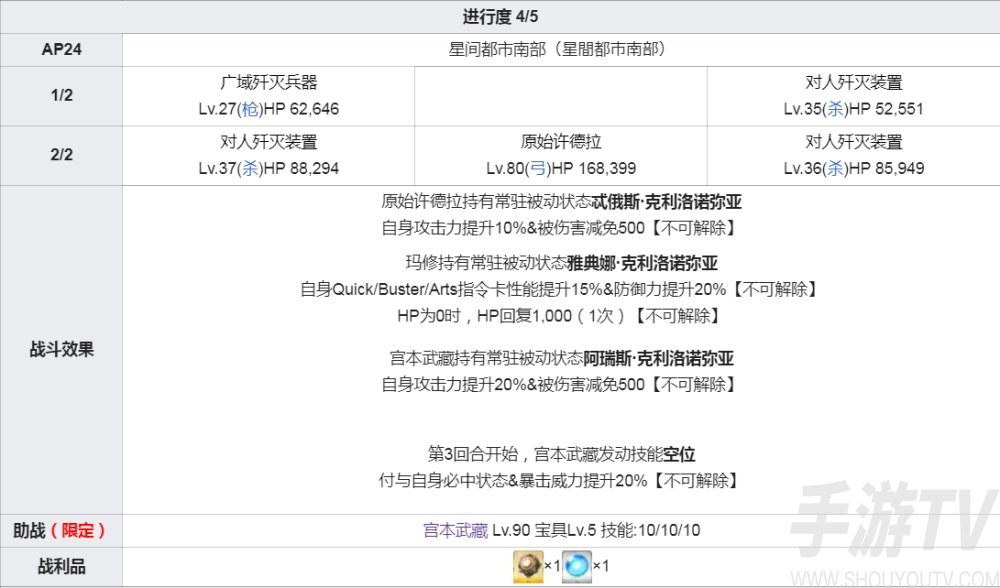Image resolution: width=1000 pixels, height=588 pixels.
Task: Select the 进行度 4/5 header text
Action: tap(500, 17)
